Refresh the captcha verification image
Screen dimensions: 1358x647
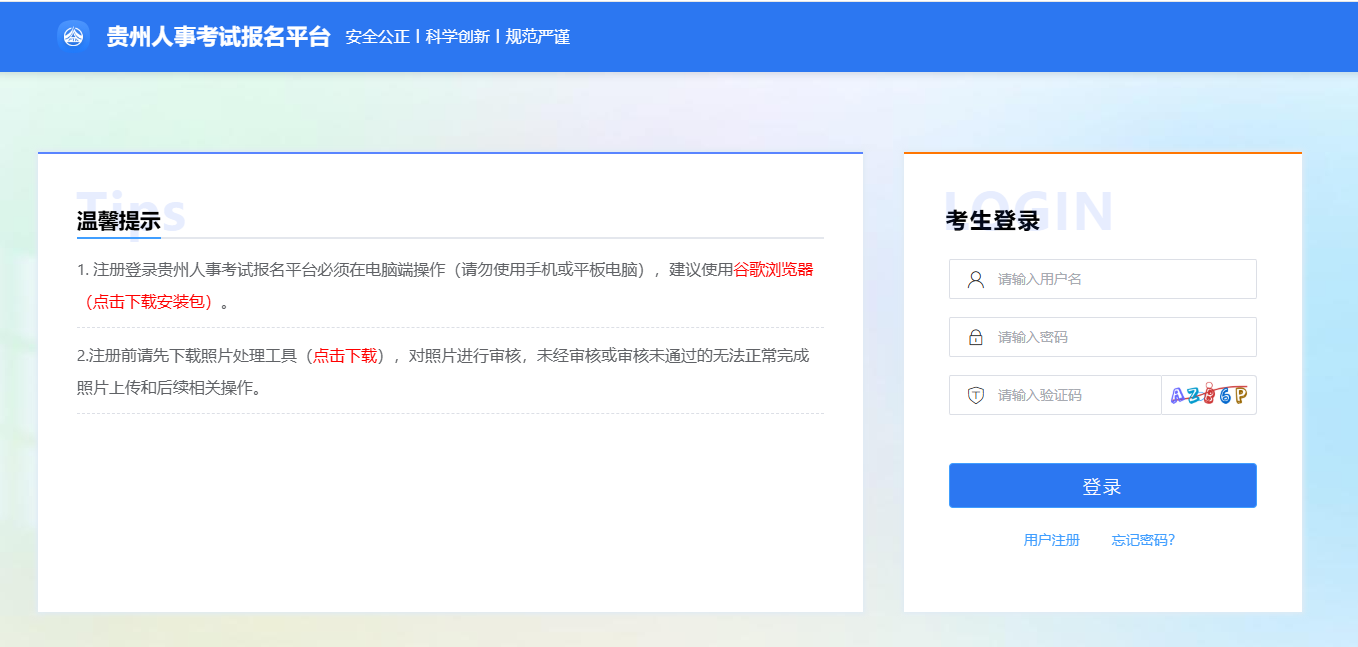(1208, 395)
